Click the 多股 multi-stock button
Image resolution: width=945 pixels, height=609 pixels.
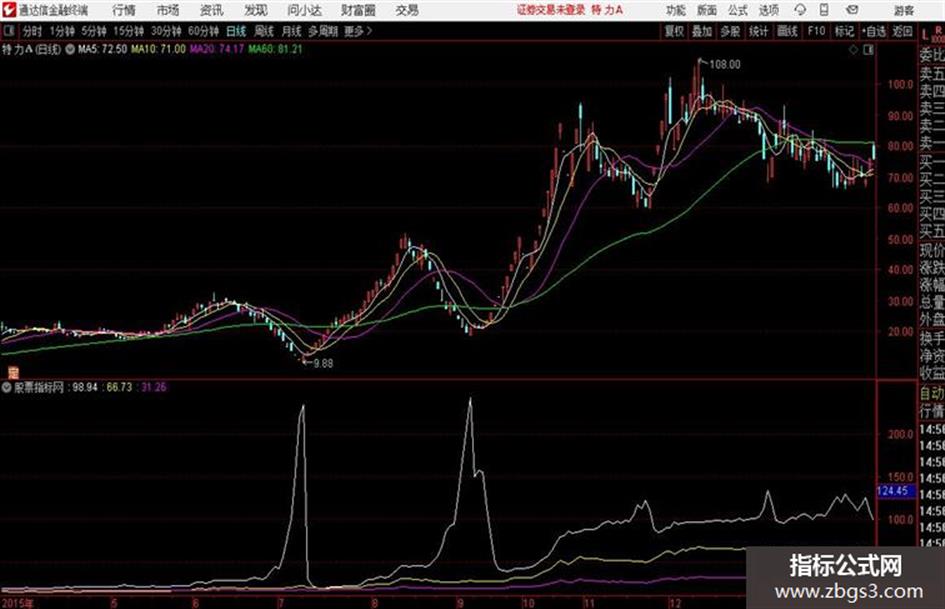click(x=730, y=31)
